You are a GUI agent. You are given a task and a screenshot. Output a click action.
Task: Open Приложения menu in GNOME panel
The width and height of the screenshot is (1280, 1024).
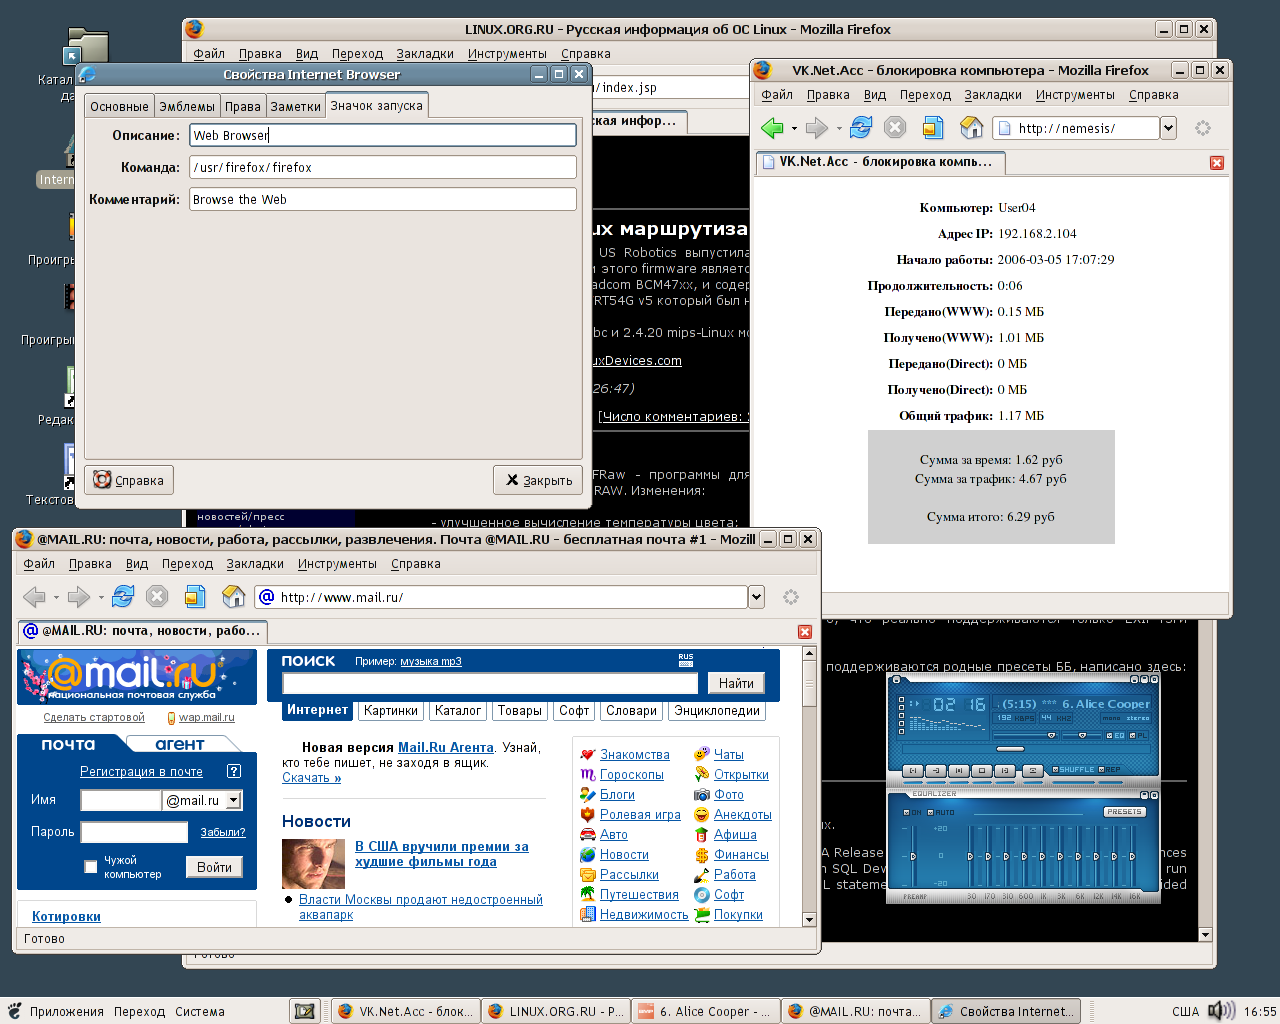tap(66, 1011)
